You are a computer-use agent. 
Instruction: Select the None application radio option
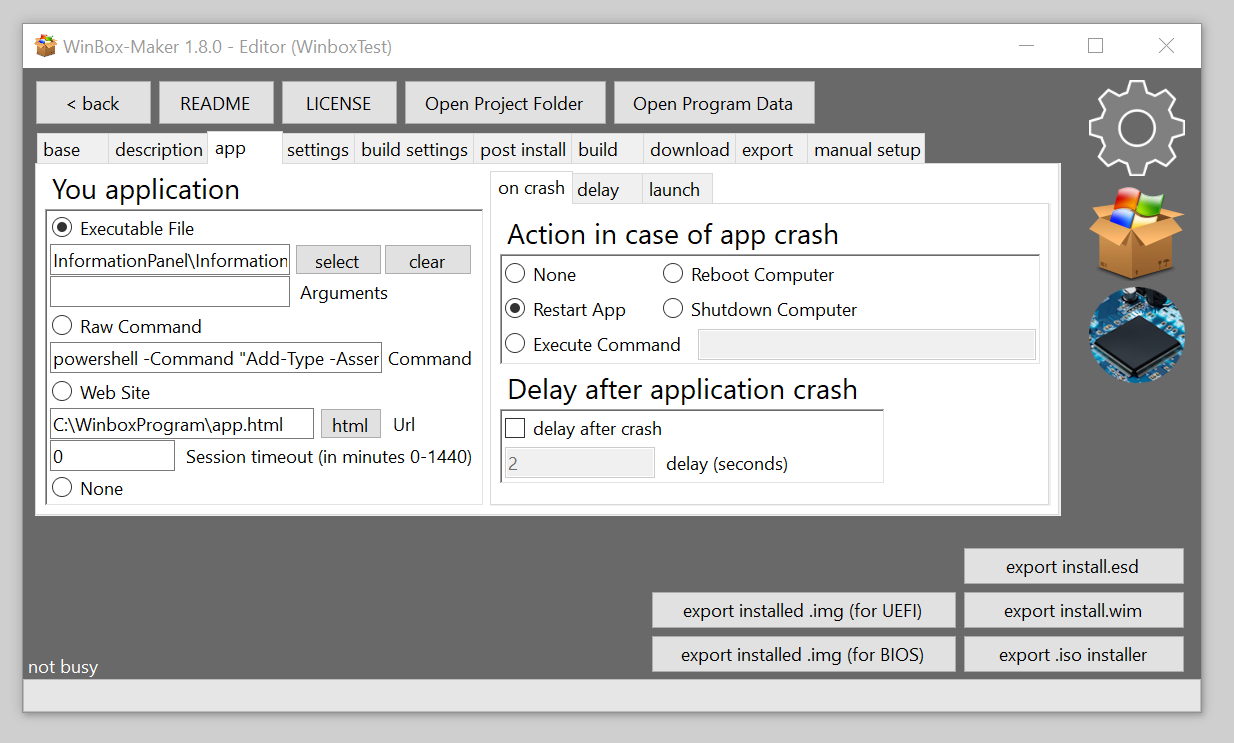(x=62, y=488)
